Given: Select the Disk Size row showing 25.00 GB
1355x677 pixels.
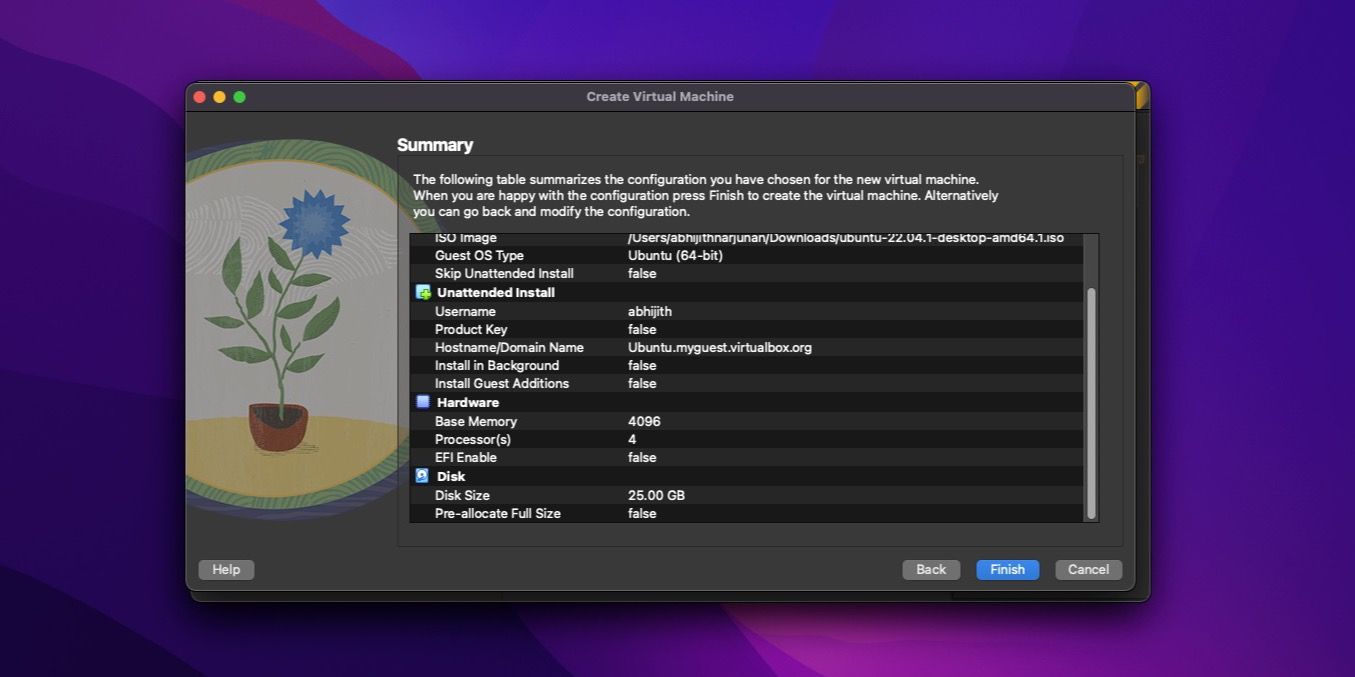Looking at the screenshot, I should tap(600, 495).
